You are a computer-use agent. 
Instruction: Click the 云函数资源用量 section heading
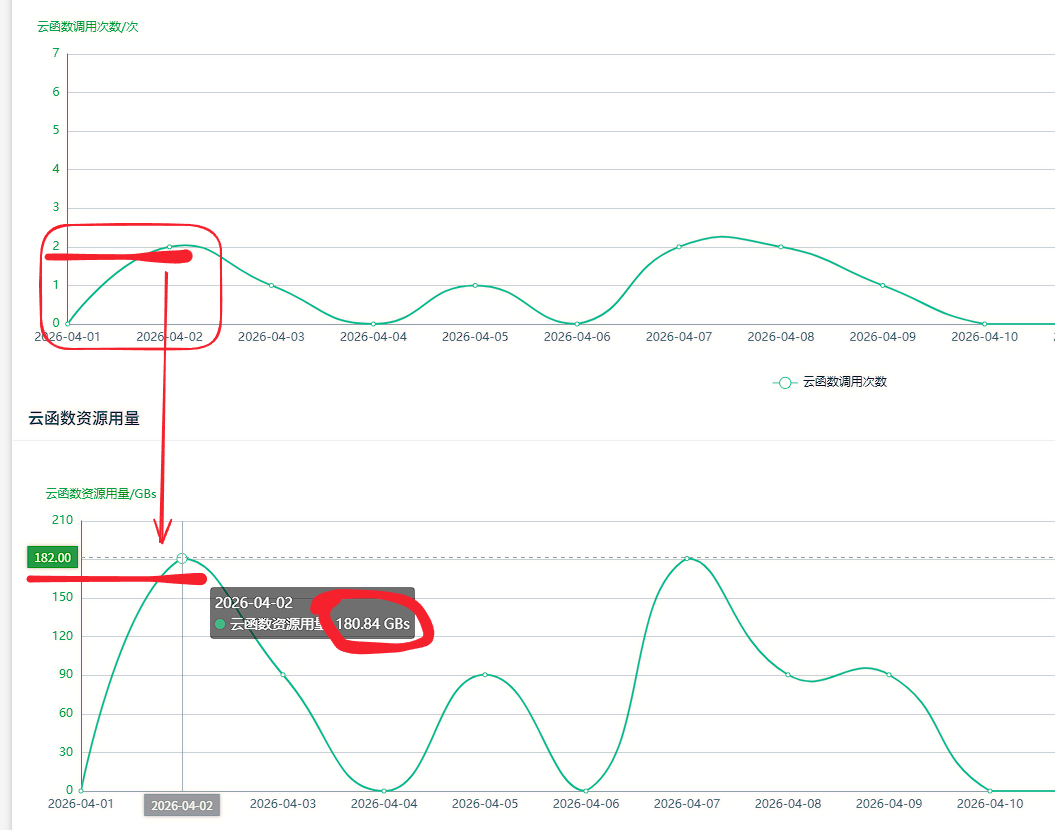[84, 419]
